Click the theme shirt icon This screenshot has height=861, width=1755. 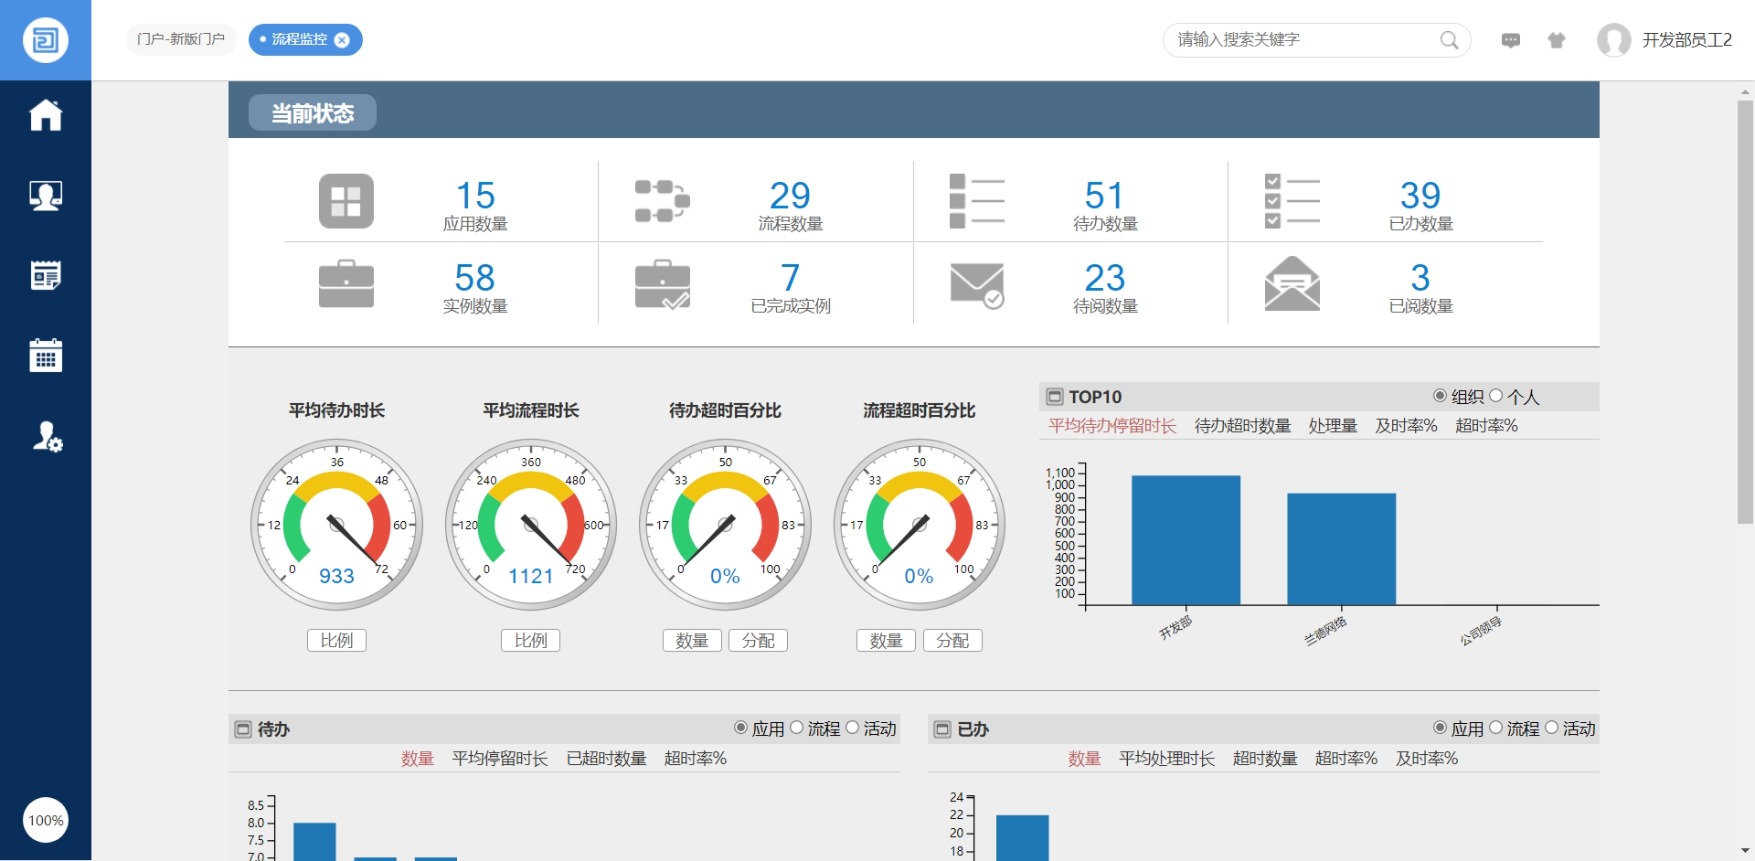(x=1556, y=40)
